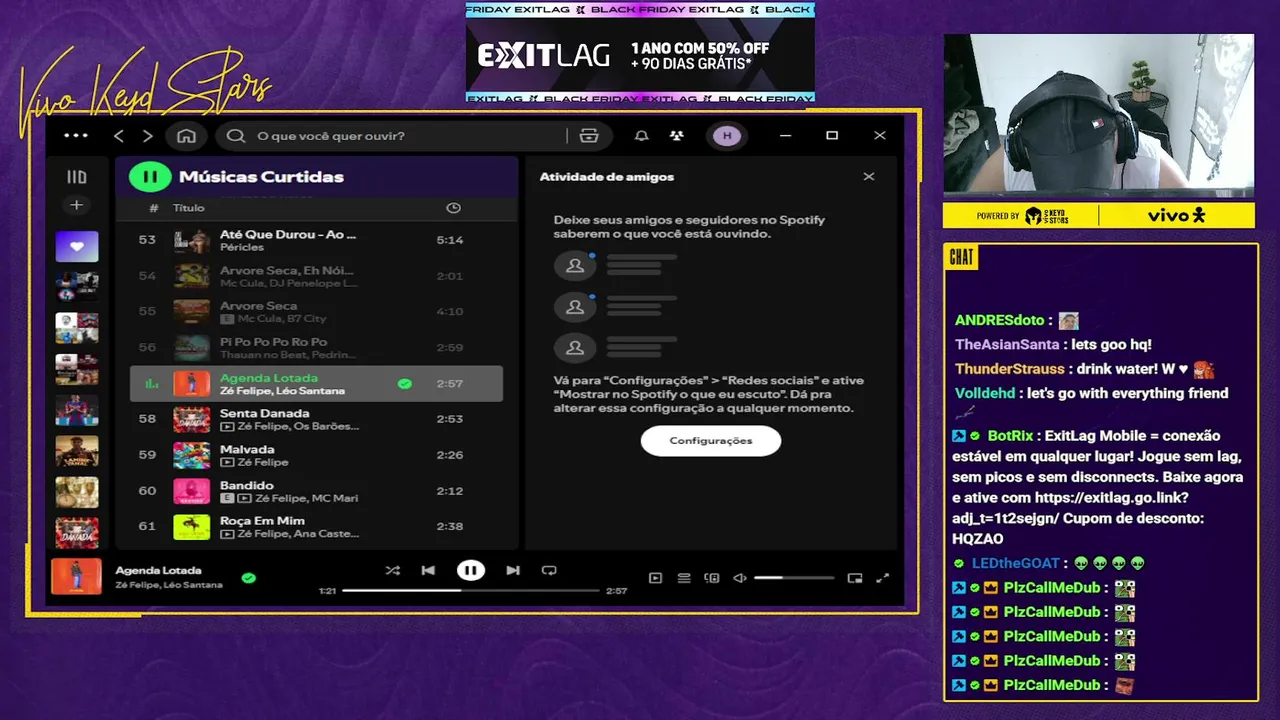Open the Browse icon in search bar
Viewport: 1280px width, 720px height.
(589, 136)
